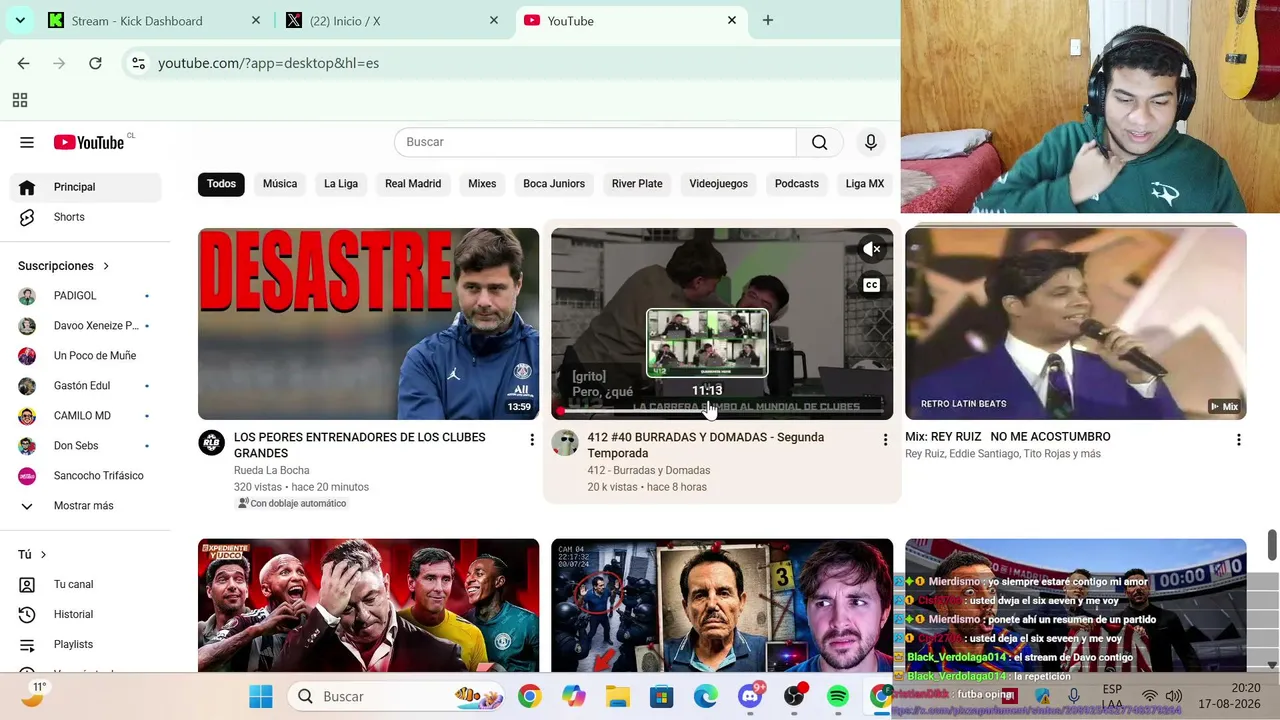The image size is (1280, 720).
Task: Open the Rueda La Bocha channel avatar
Action: (x=211, y=443)
